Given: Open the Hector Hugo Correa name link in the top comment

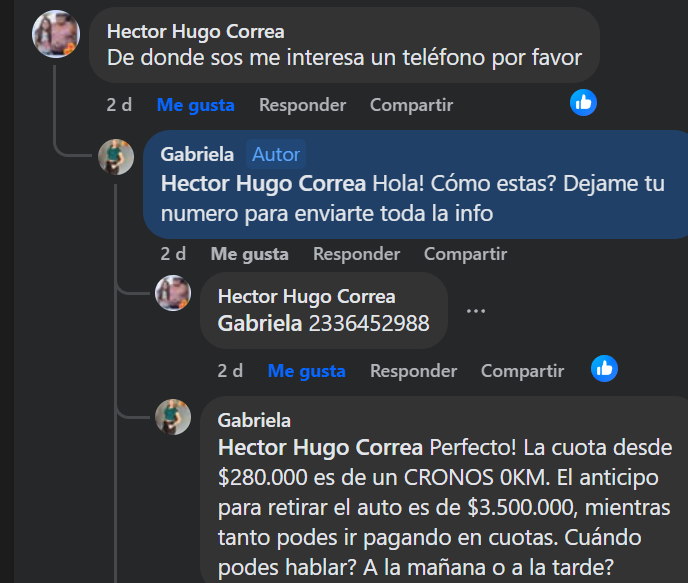Looking at the screenshot, I should click(x=195, y=32).
